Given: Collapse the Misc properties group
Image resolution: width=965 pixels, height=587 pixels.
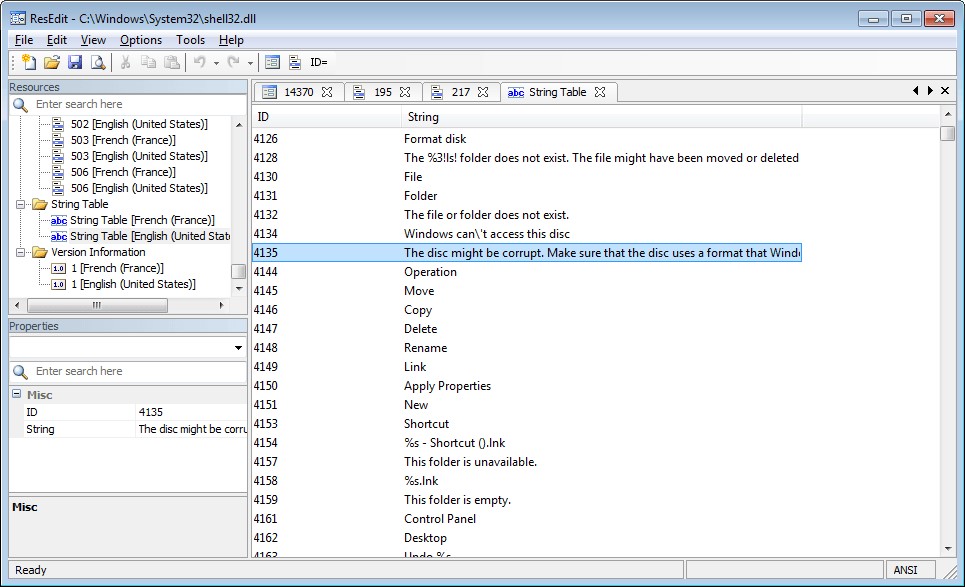Looking at the screenshot, I should click(16, 394).
